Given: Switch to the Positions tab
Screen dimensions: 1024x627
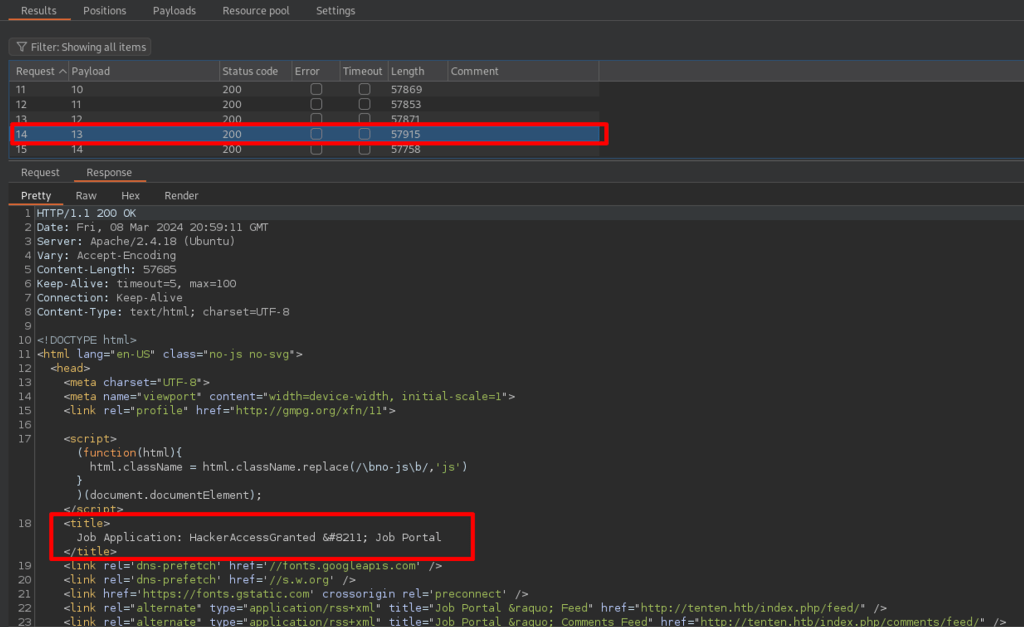Looking at the screenshot, I should click(104, 11).
